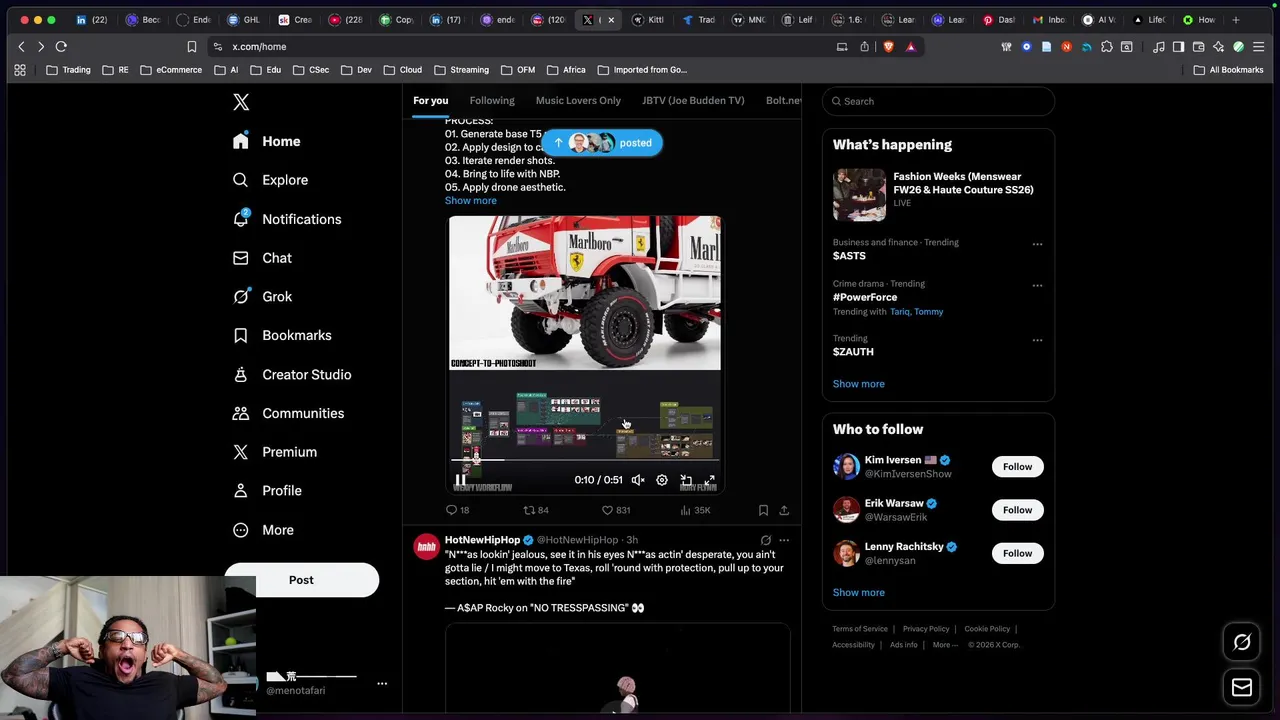This screenshot has height=720, width=1280.
Task: Toggle the browser sidebar panel
Action: click(x=1178, y=47)
